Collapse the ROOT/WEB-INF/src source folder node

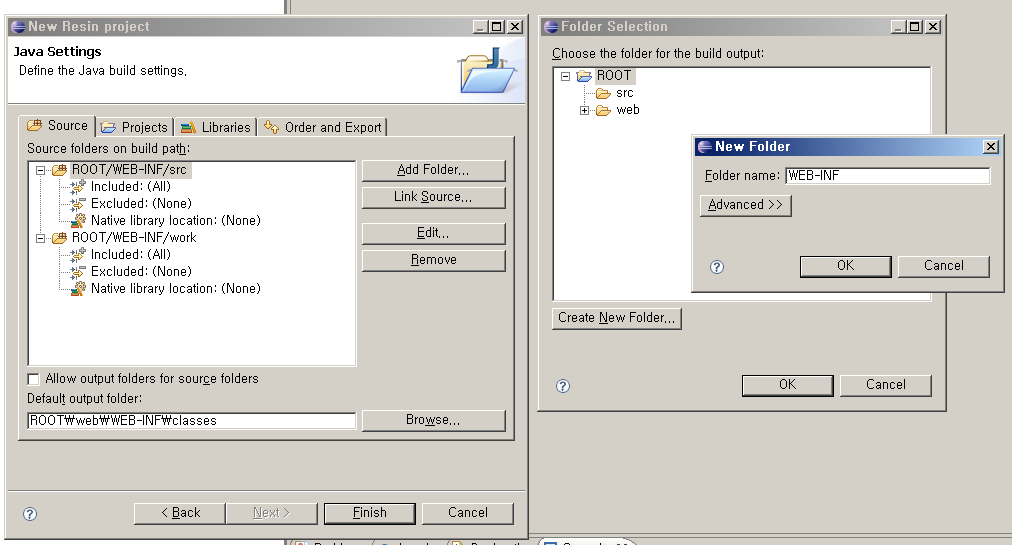[41, 170]
